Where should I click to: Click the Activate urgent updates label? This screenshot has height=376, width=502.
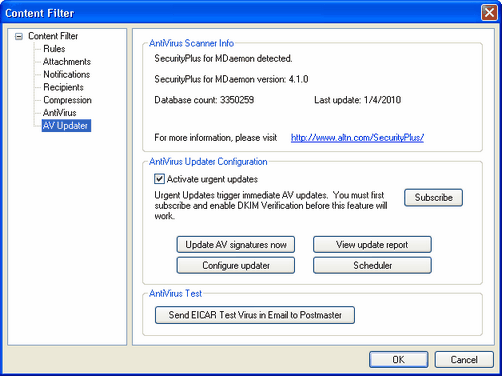(x=212, y=179)
